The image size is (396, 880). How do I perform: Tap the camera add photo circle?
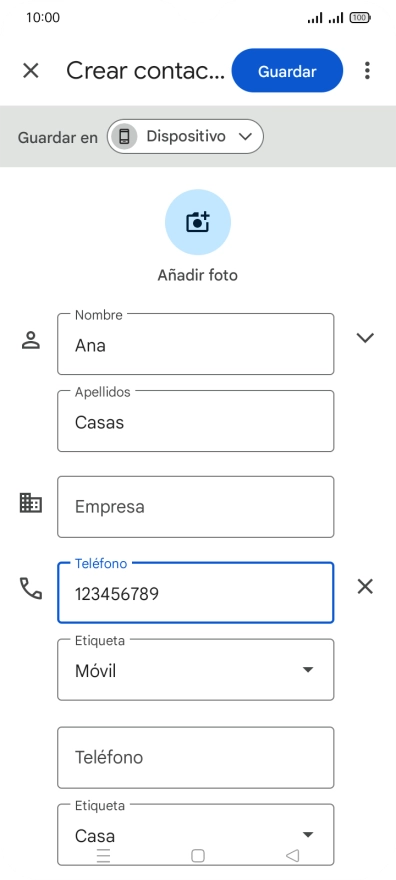point(197,222)
